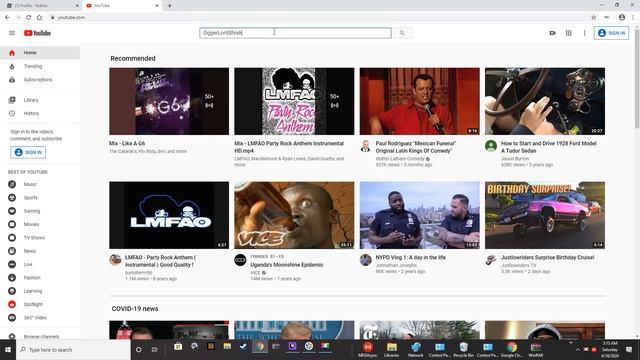Viewport: 640px width, 360px height.
Task: Open a new browser tab
Action: coord(169,6)
